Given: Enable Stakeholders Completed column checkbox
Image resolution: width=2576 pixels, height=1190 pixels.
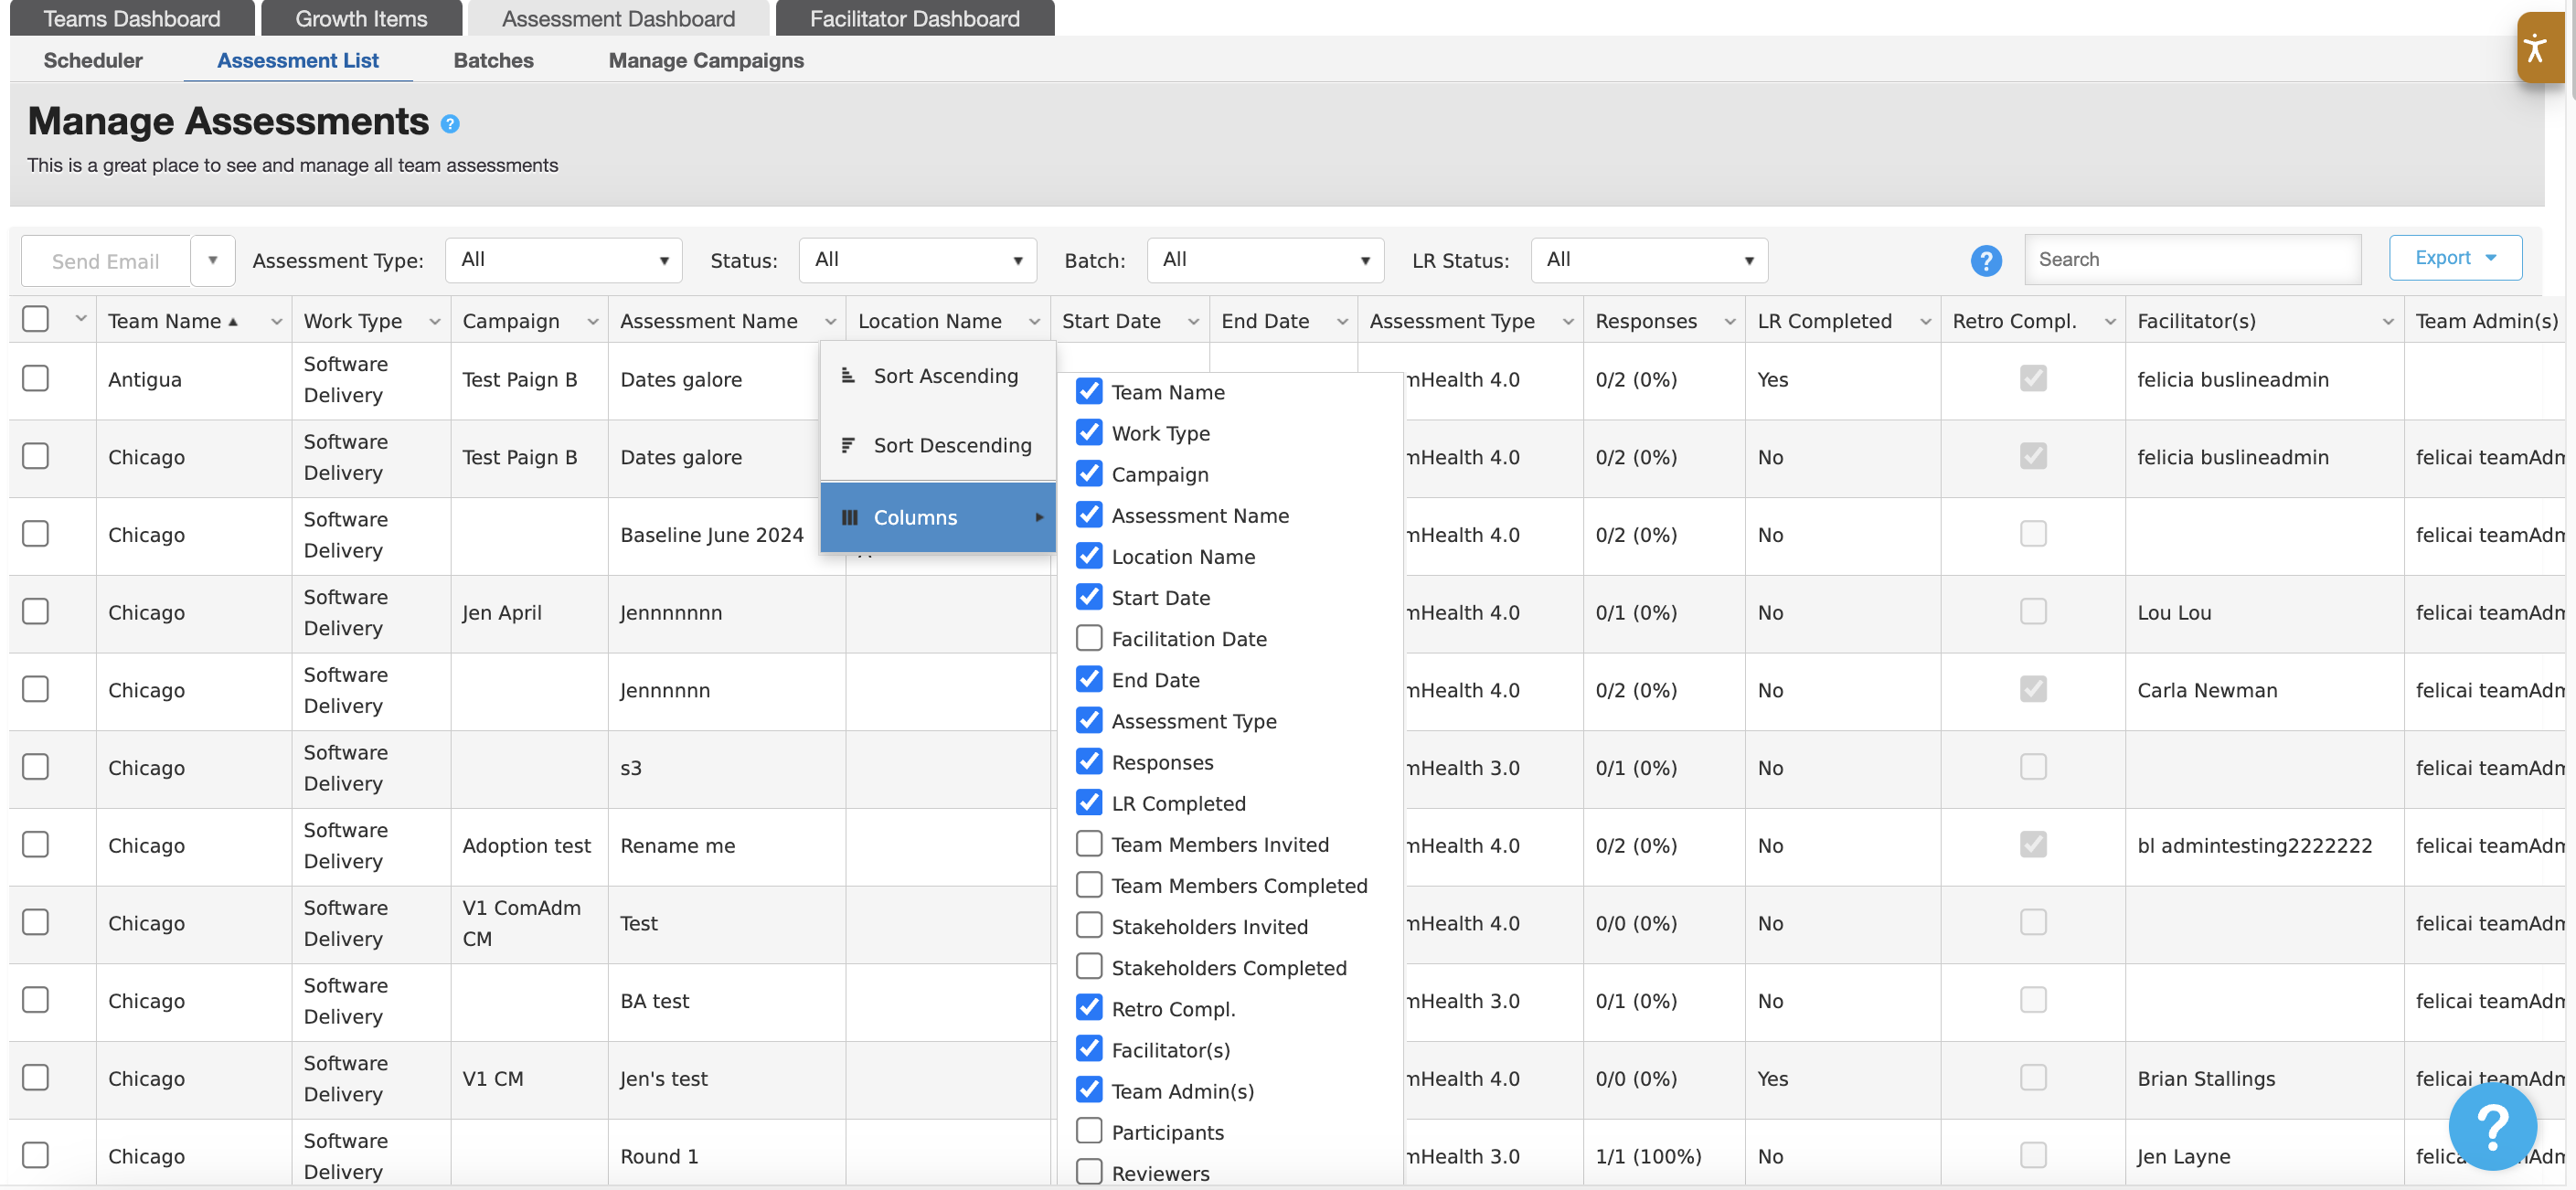Looking at the screenshot, I should [x=1089, y=967].
